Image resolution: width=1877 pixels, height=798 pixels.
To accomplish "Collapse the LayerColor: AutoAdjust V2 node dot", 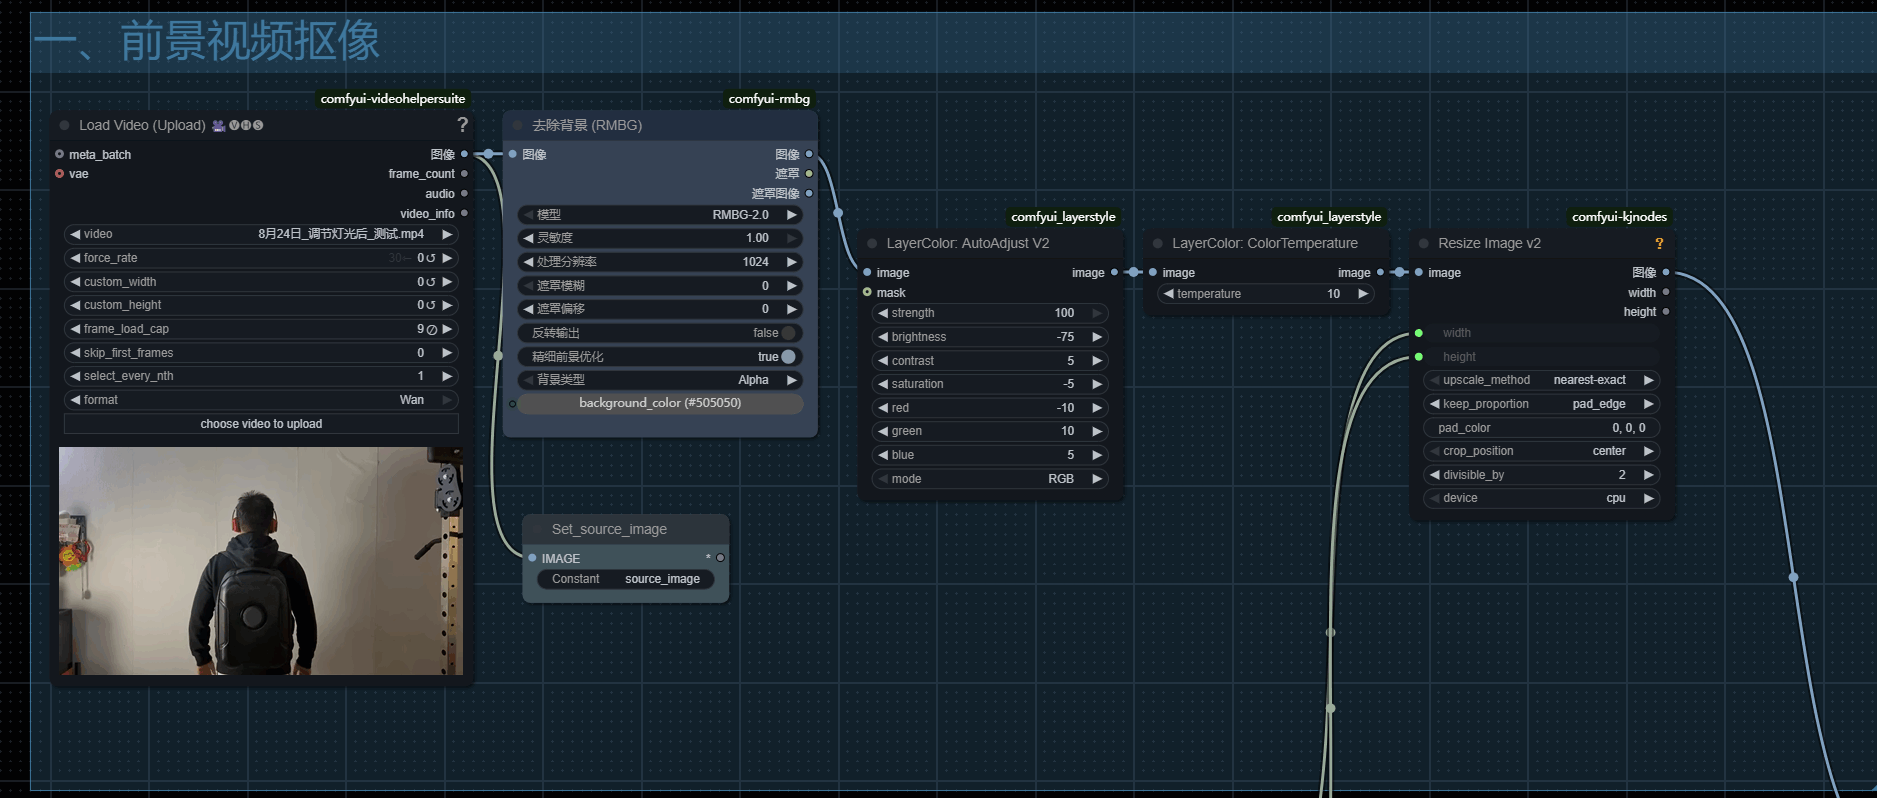I will (872, 244).
